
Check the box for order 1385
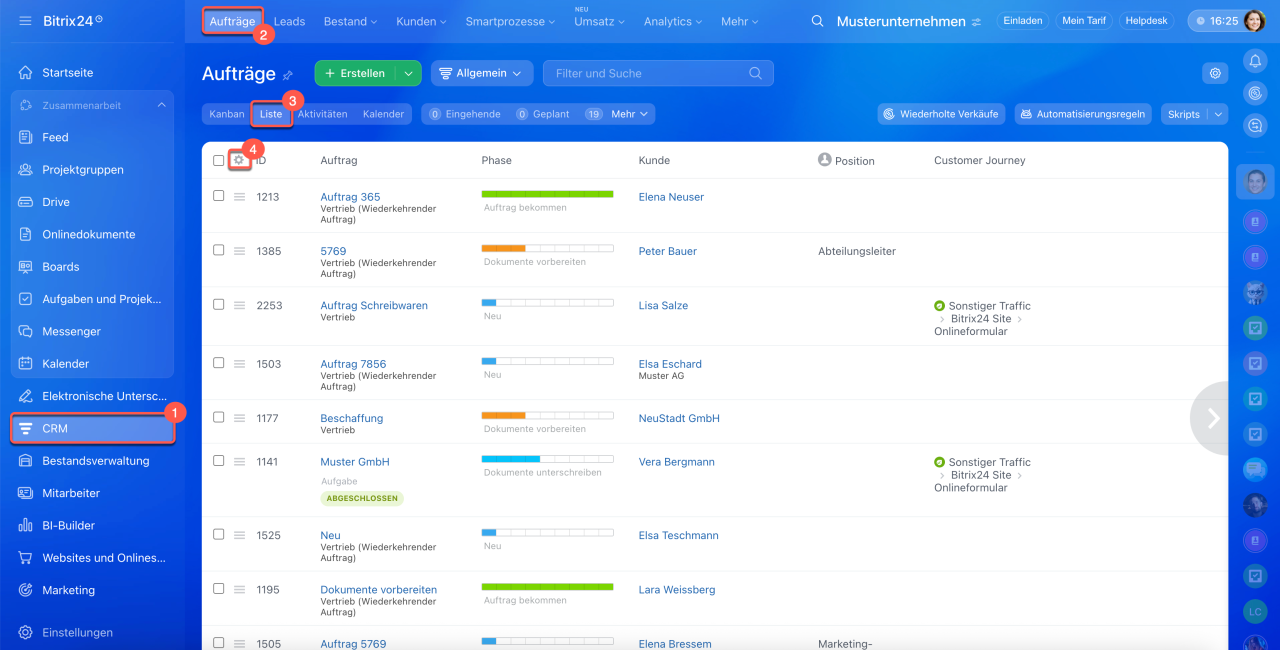pyautogui.click(x=219, y=250)
